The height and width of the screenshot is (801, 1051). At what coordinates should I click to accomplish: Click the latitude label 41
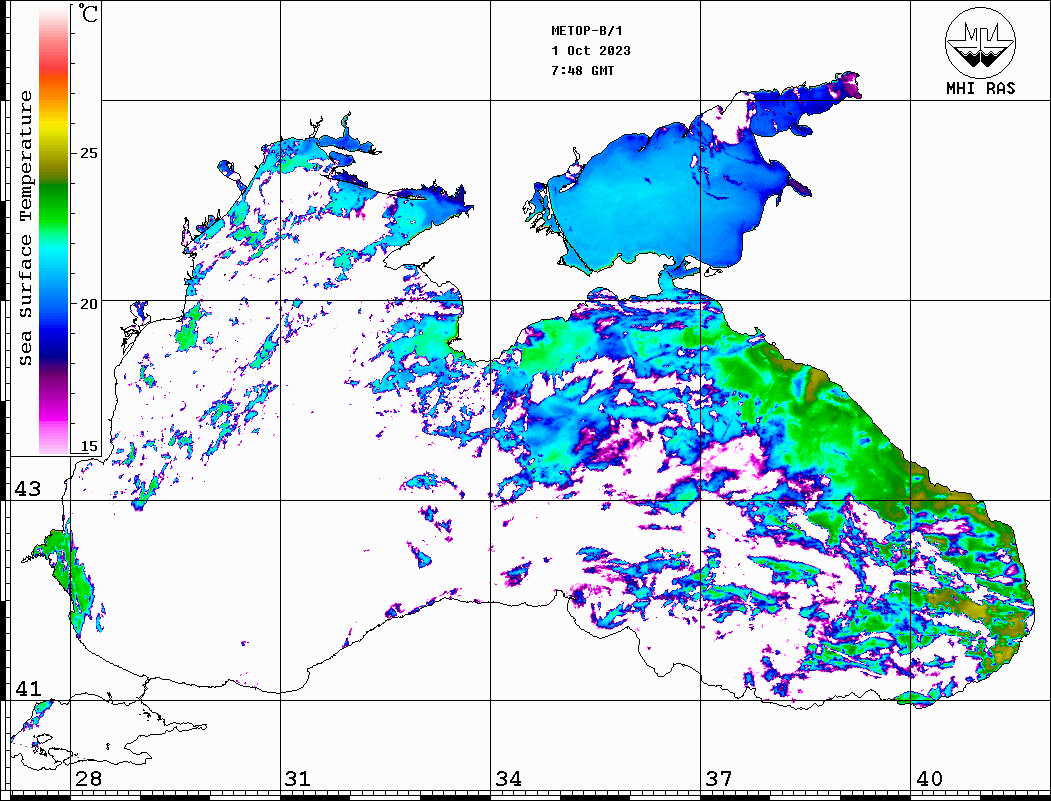point(28,689)
